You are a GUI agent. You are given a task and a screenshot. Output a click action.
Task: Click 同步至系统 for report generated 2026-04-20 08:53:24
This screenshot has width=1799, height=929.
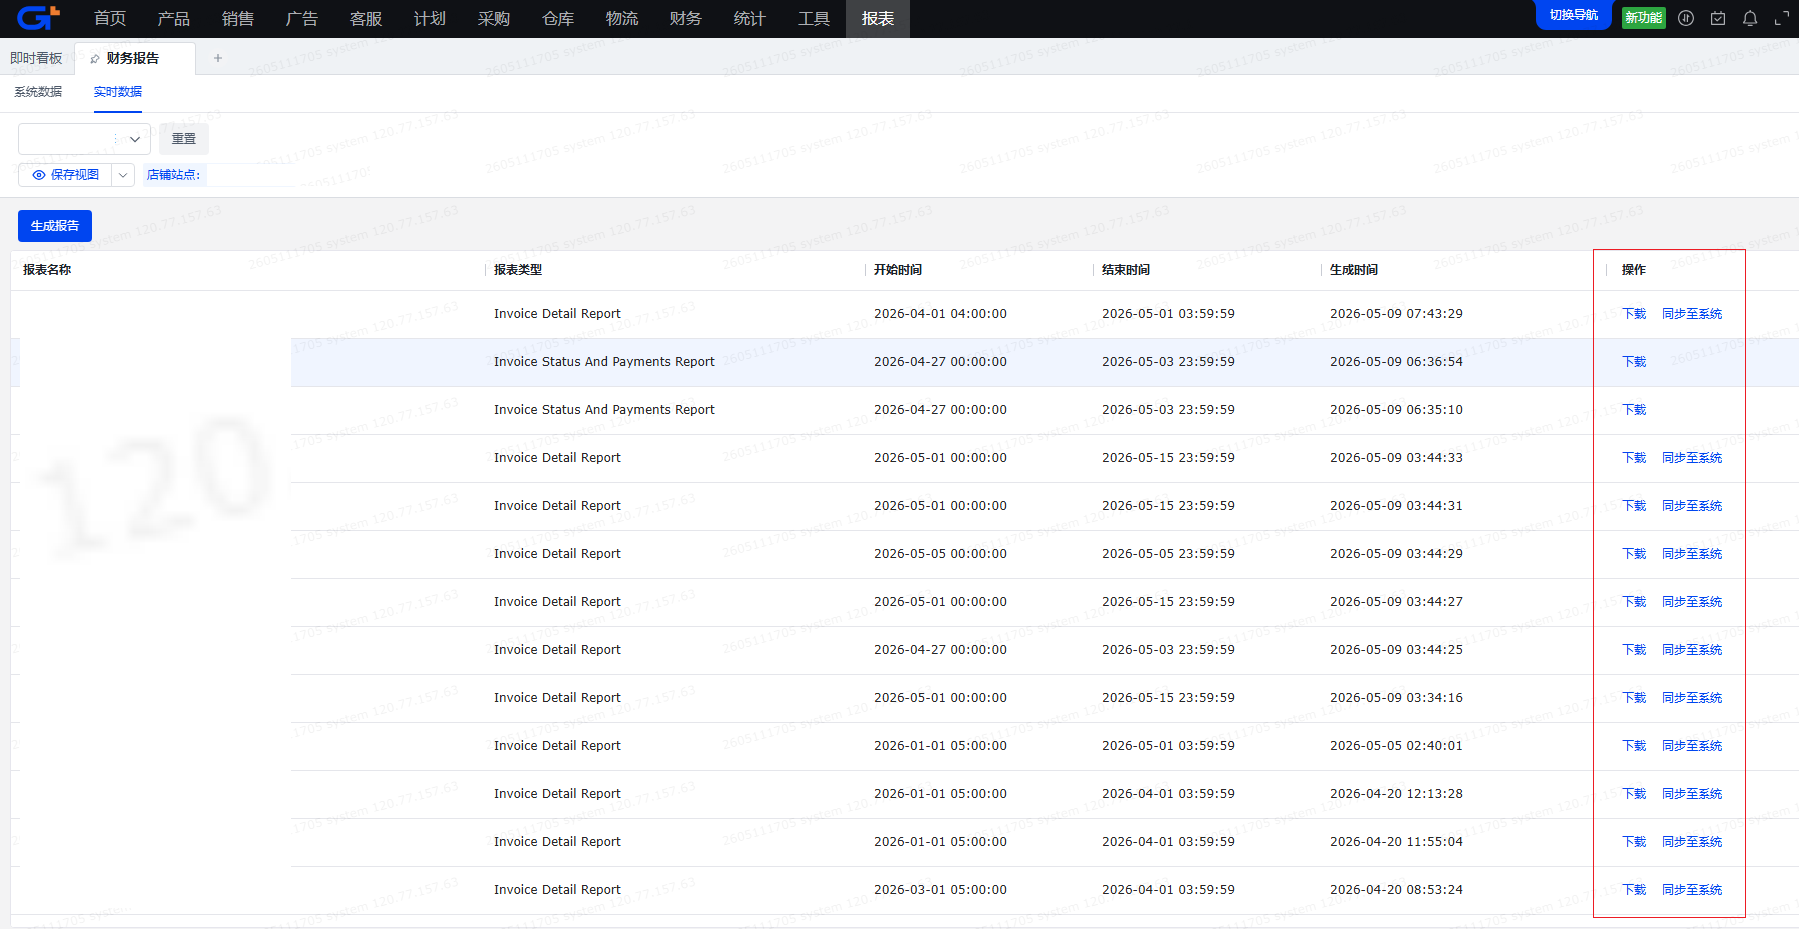pyautogui.click(x=1692, y=890)
